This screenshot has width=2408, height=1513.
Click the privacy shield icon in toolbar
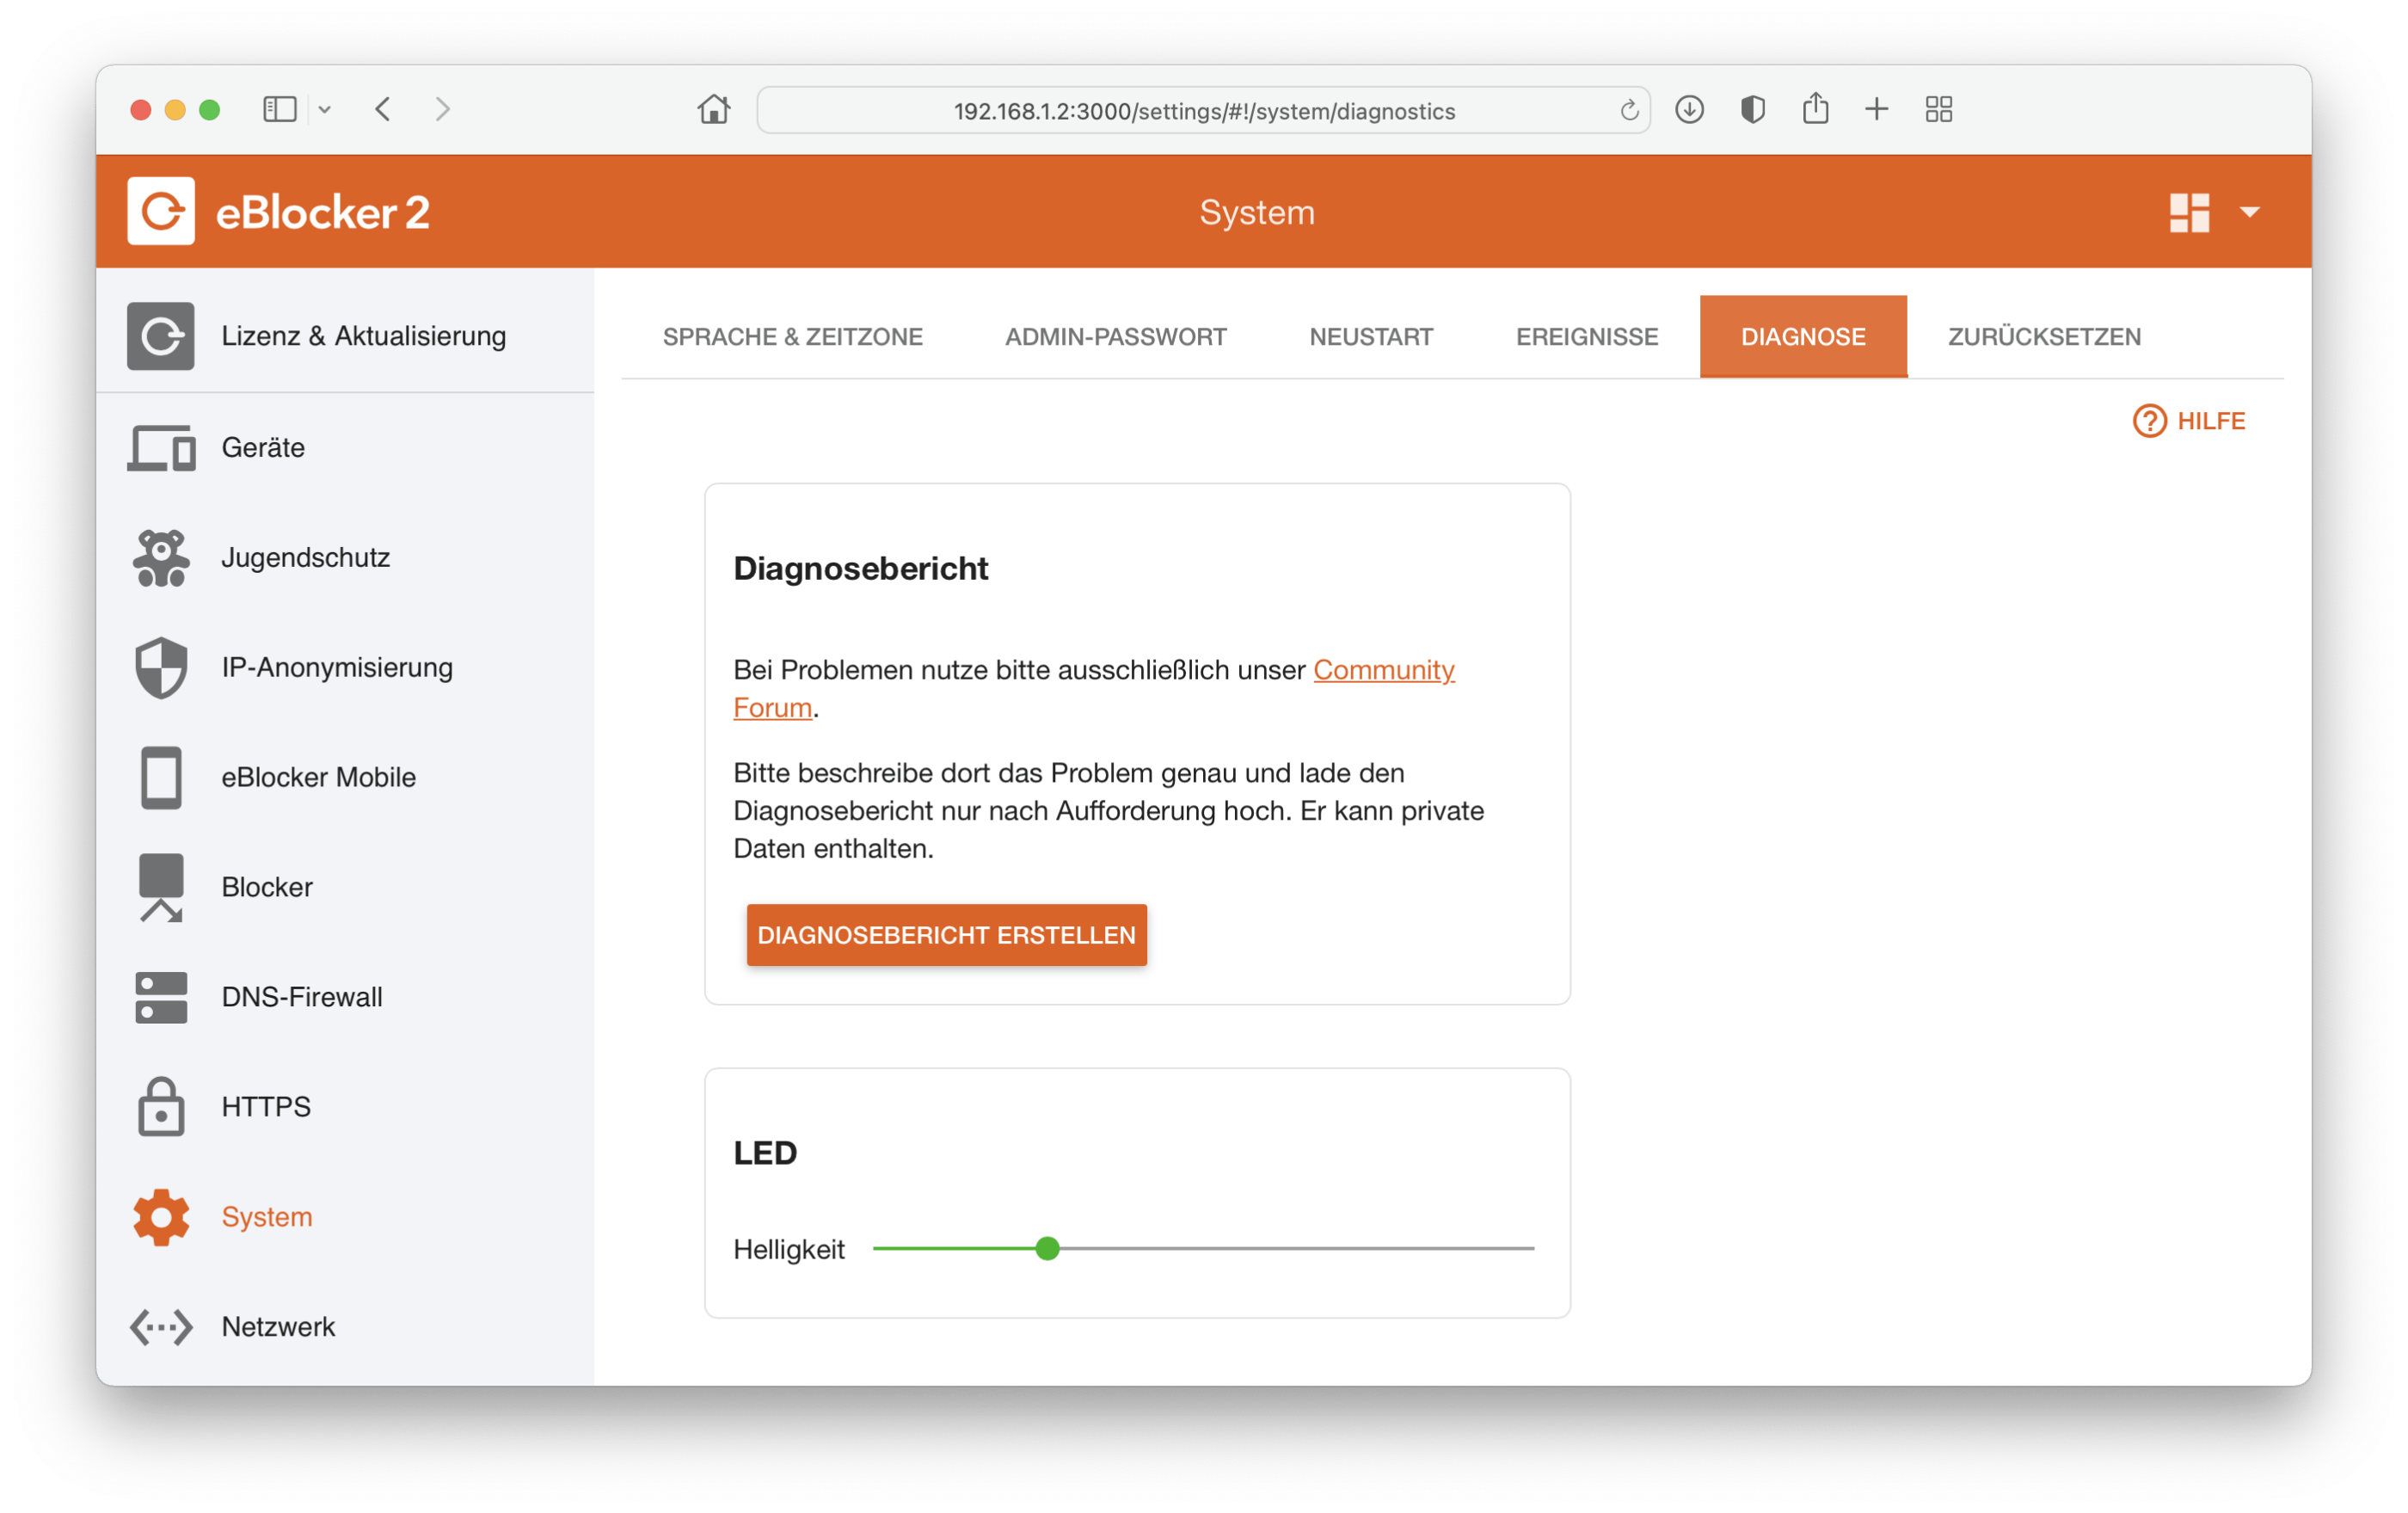click(x=1752, y=109)
